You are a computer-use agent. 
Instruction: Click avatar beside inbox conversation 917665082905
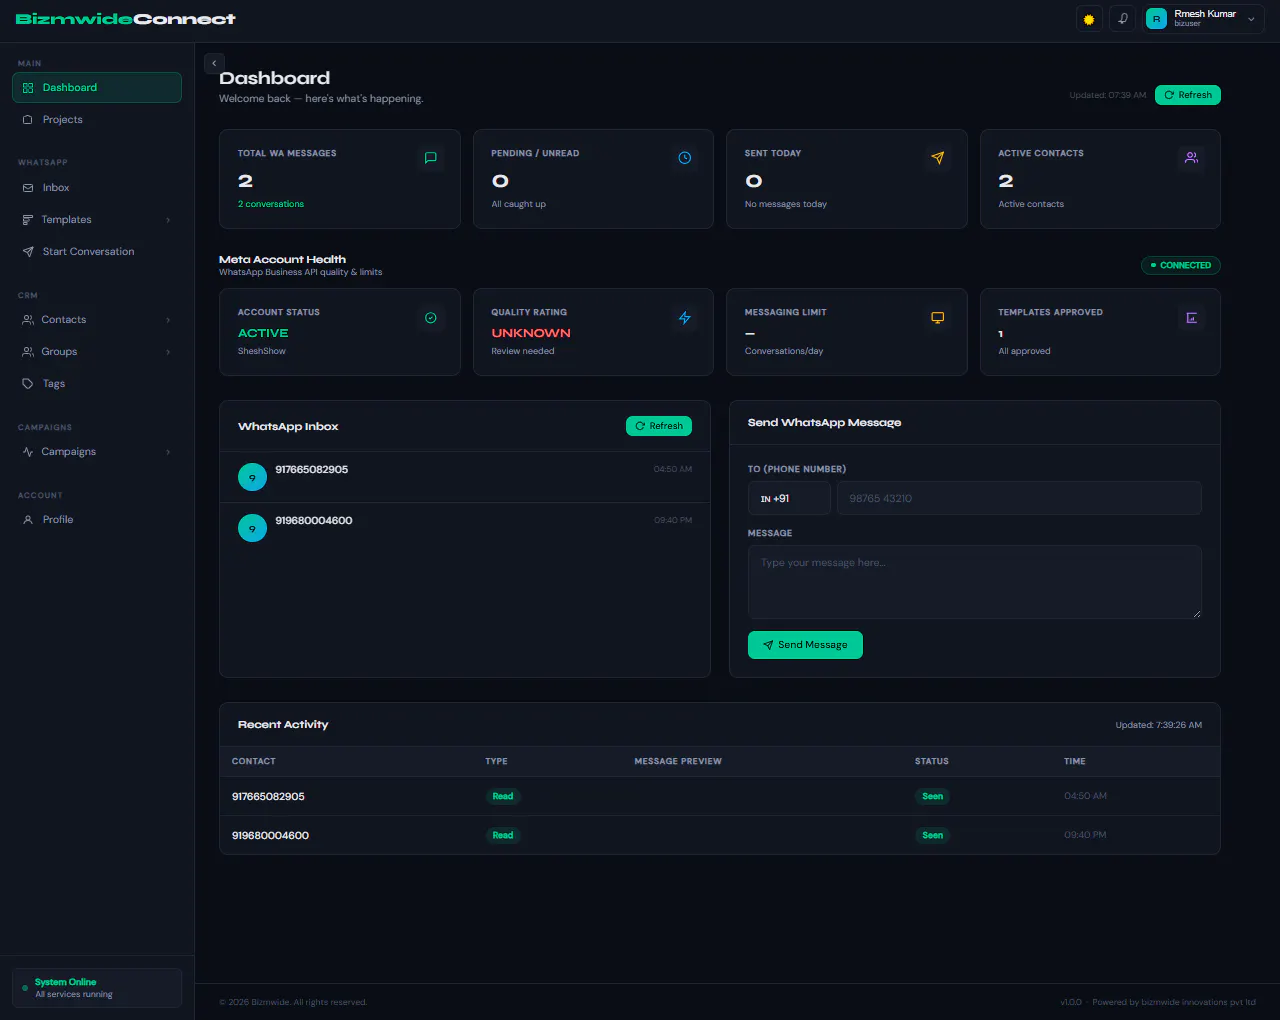[x=252, y=477]
